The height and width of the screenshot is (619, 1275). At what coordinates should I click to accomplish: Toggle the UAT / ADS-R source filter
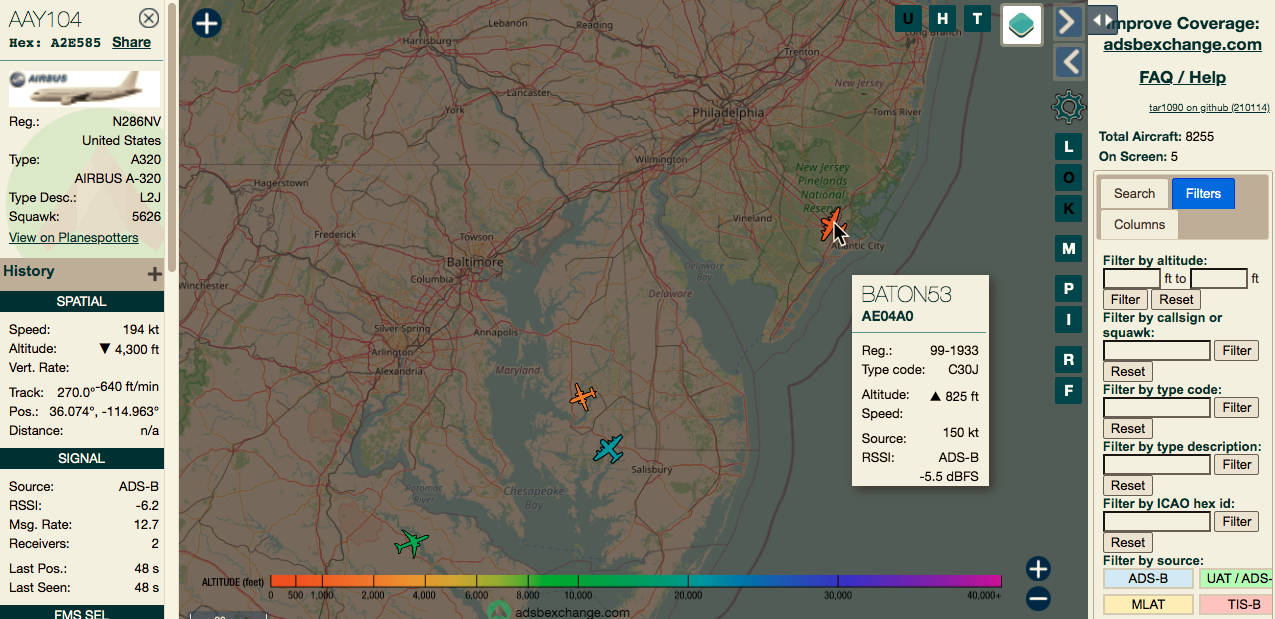point(1237,578)
